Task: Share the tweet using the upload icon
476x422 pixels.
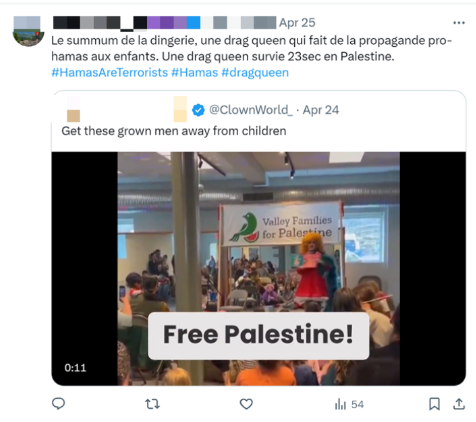Action: tap(459, 404)
